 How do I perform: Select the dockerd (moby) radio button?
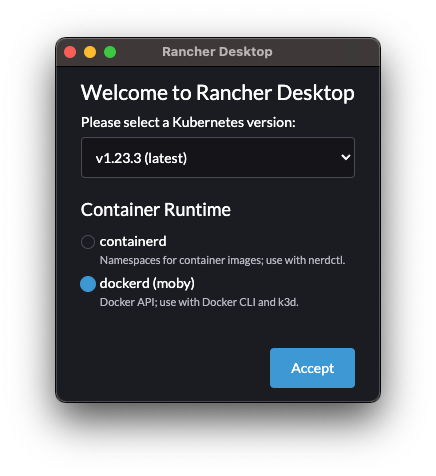pos(88,284)
